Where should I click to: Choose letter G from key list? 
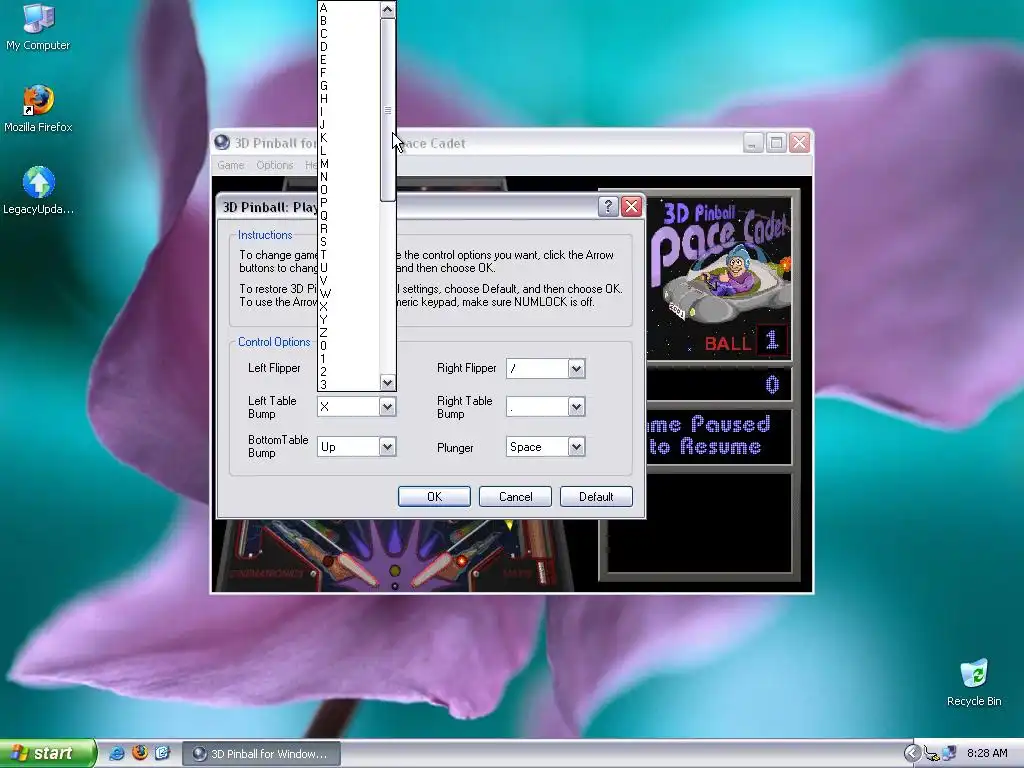[349, 86]
